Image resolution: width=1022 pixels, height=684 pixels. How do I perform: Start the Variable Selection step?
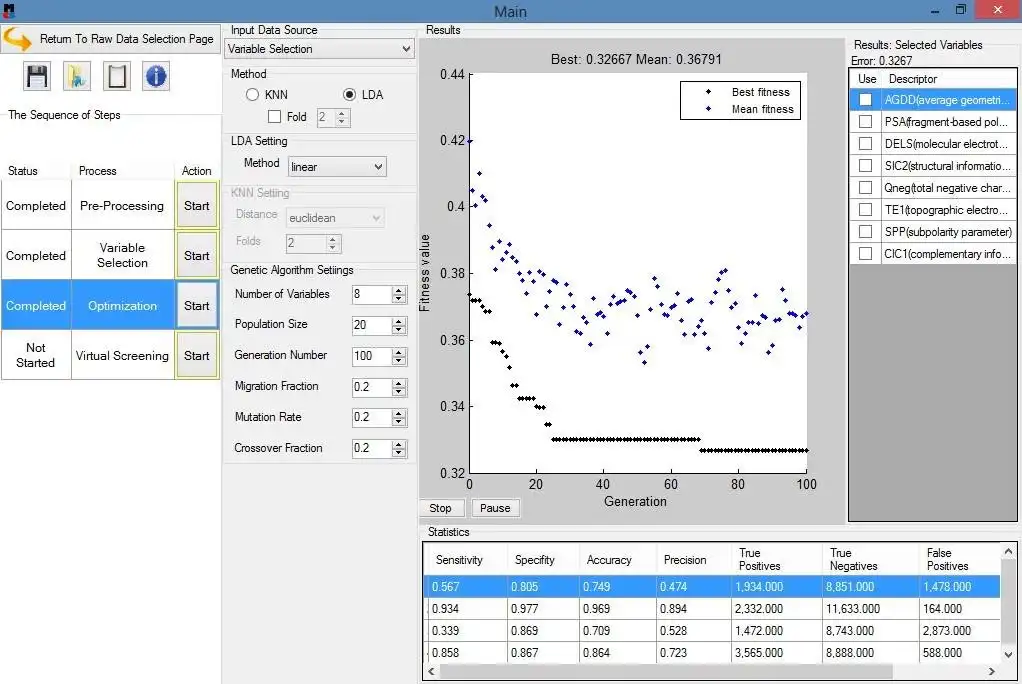pyautogui.click(x=197, y=256)
